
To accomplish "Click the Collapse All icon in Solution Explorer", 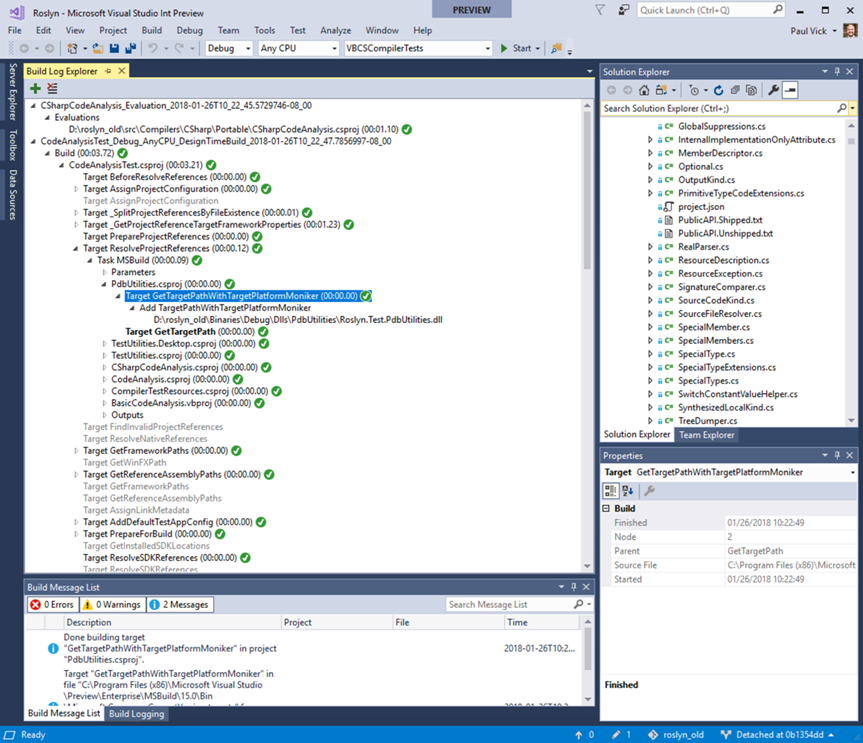I will pos(735,90).
